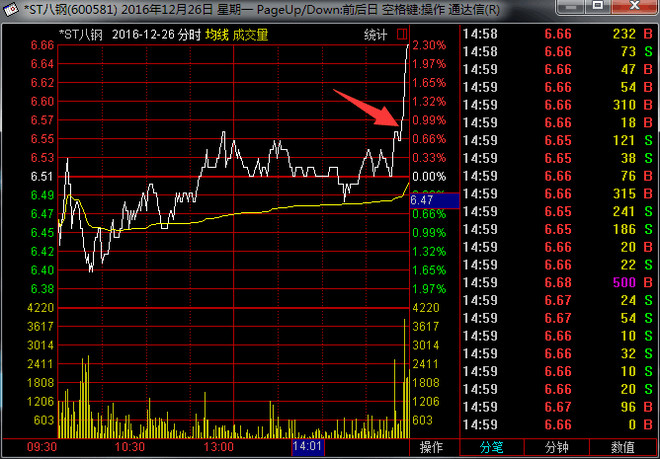660x459 pixels.
Task: Select the 14:01 time marker on axis
Action: pyautogui.click(x=308, y=447)
